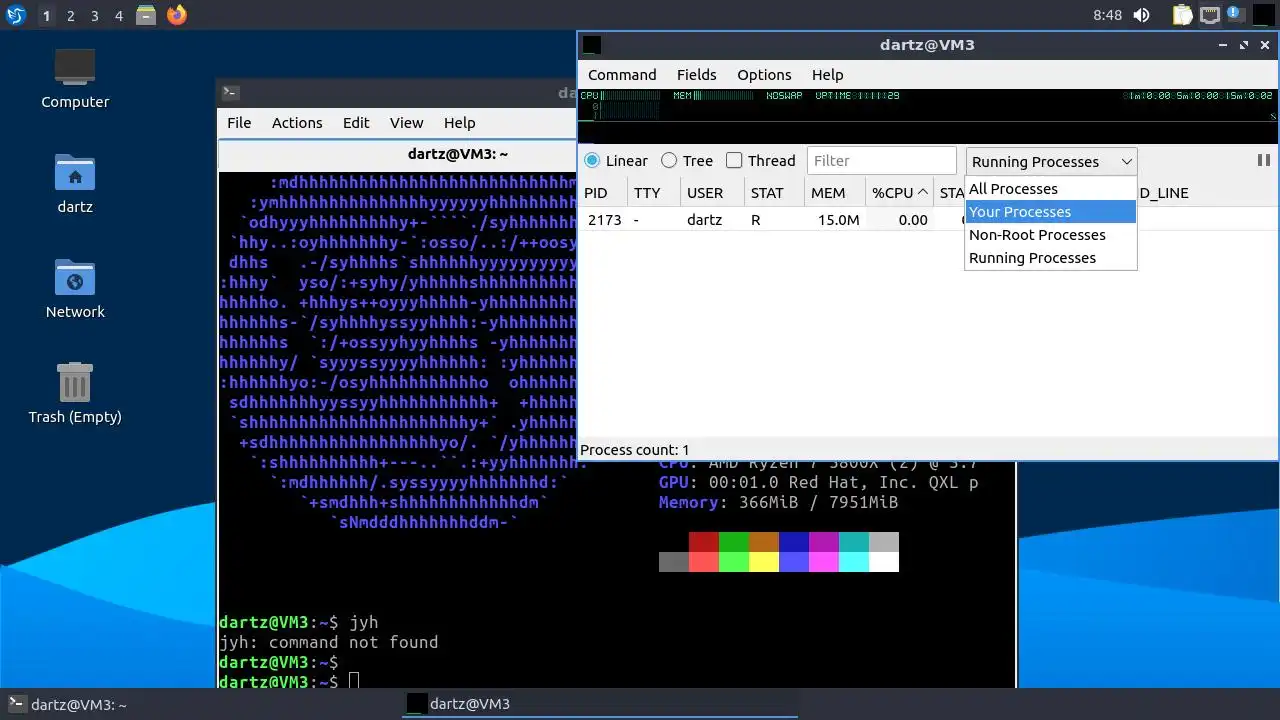Focus the Filter input field
Screen dimensions: 1280x720
click(x=882, y=160)
